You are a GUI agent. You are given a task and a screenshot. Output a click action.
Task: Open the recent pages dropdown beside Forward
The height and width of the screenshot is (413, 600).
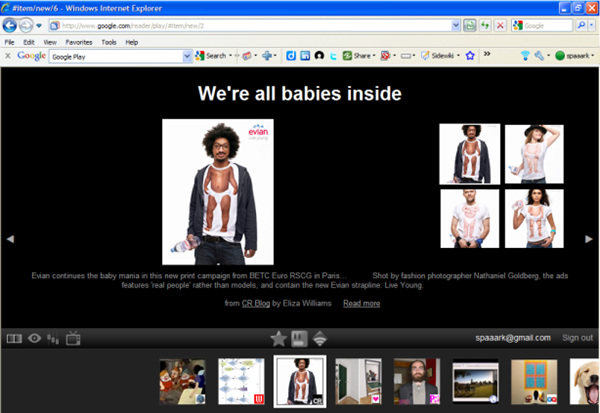click(x=39, y=26)
